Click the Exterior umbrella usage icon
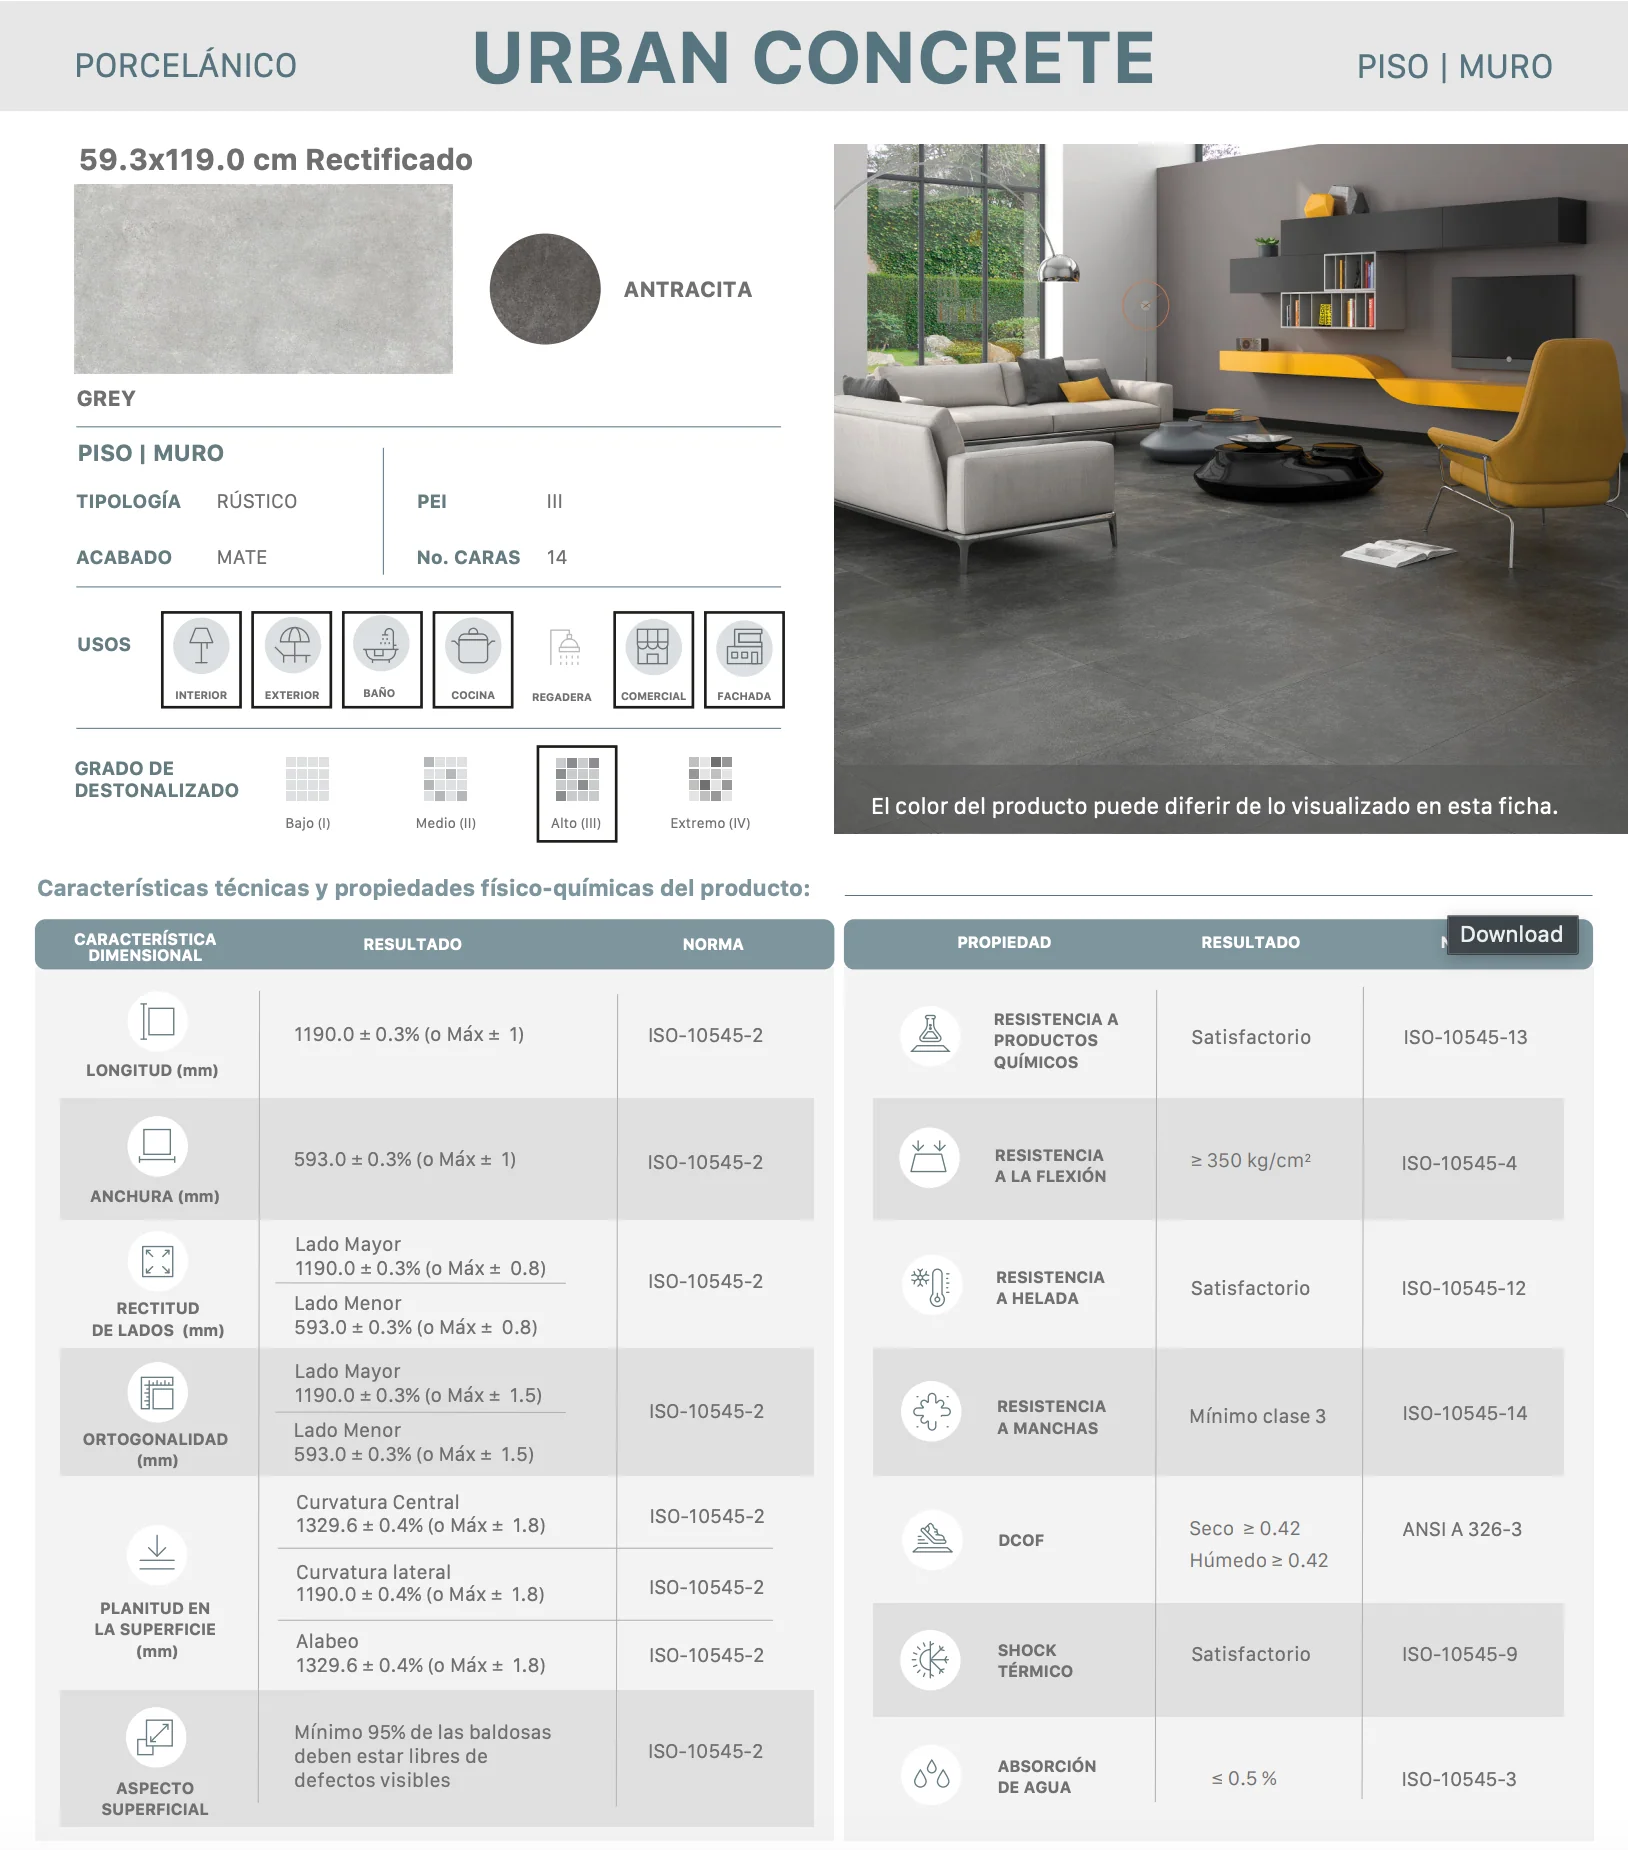 292,659
